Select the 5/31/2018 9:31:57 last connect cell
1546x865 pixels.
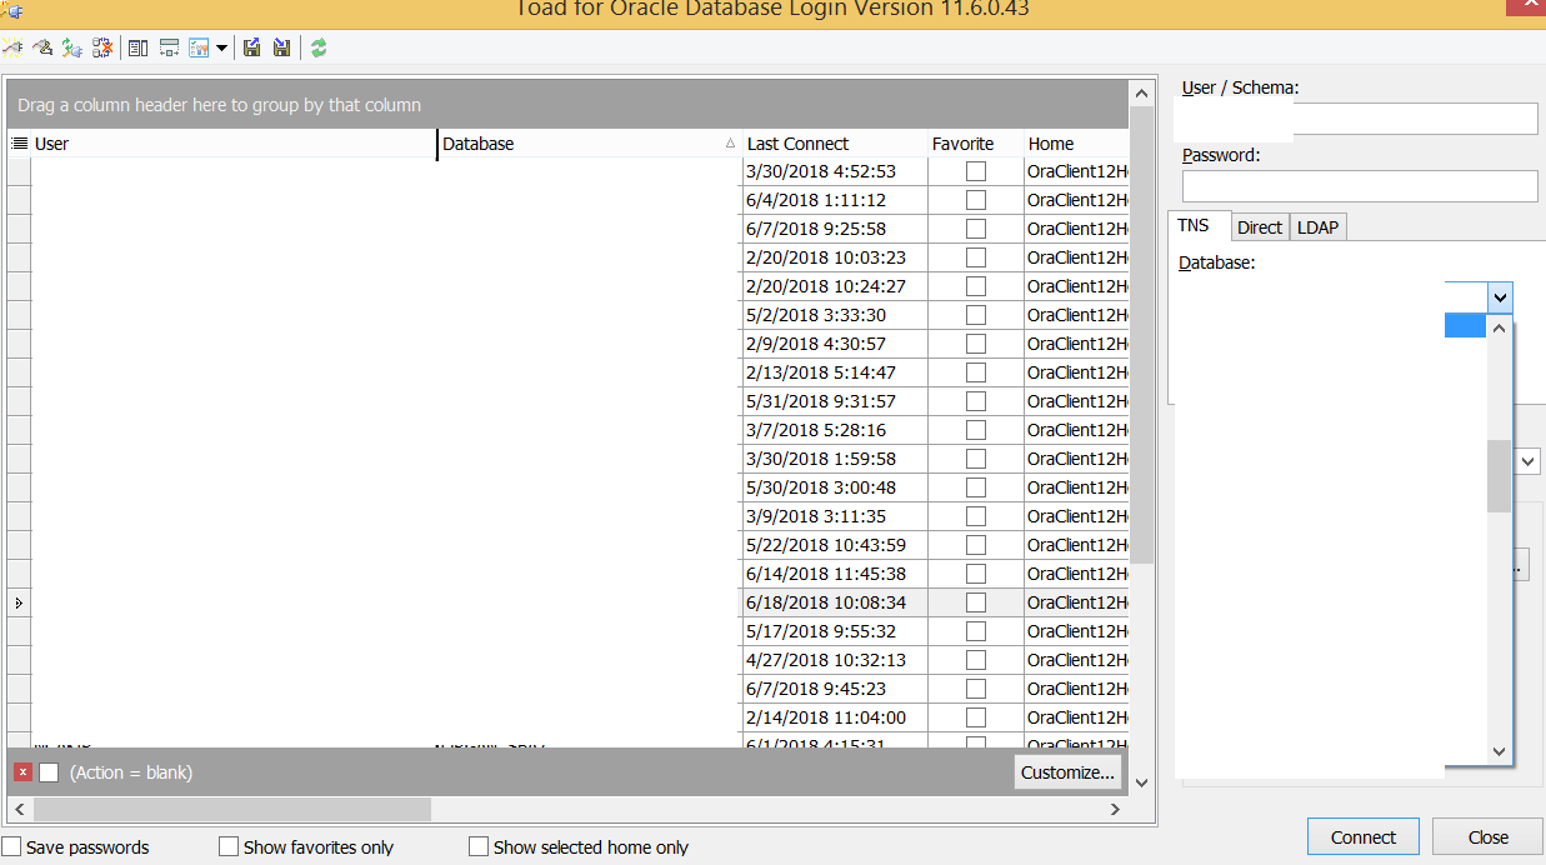[x=834, y=401]
